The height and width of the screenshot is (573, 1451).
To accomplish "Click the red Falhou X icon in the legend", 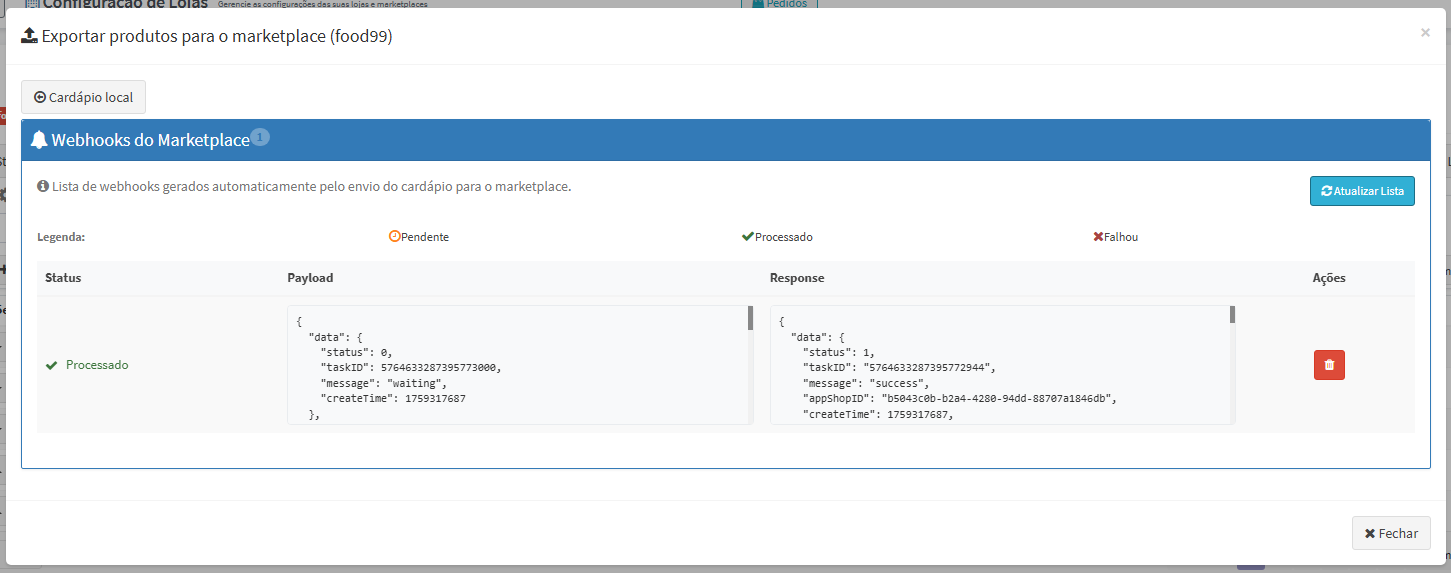I will [x=1098, y=237].
